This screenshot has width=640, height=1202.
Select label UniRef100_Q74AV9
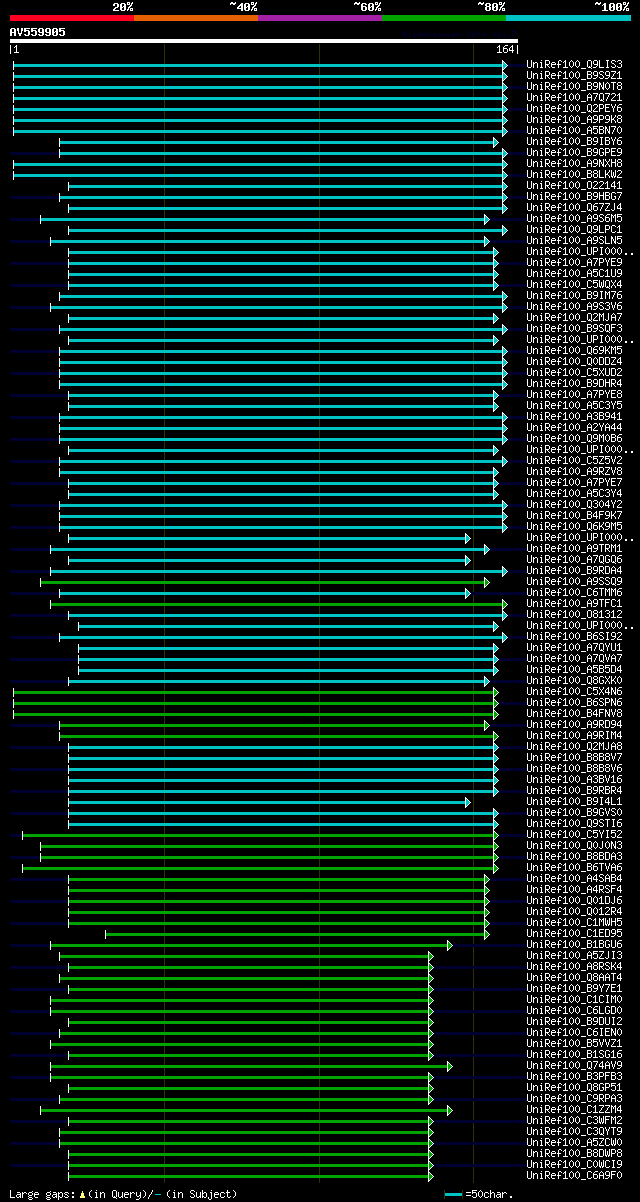(575, 1066)
